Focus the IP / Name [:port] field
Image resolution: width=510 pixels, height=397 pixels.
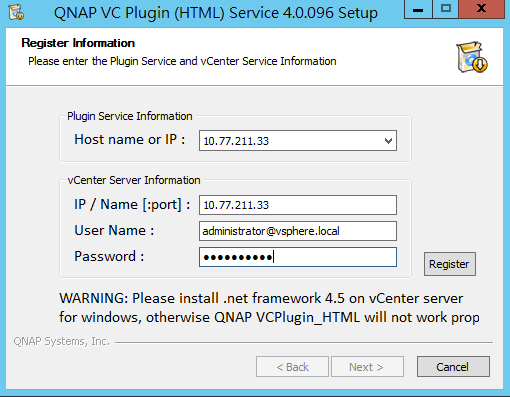coord(298,205)
